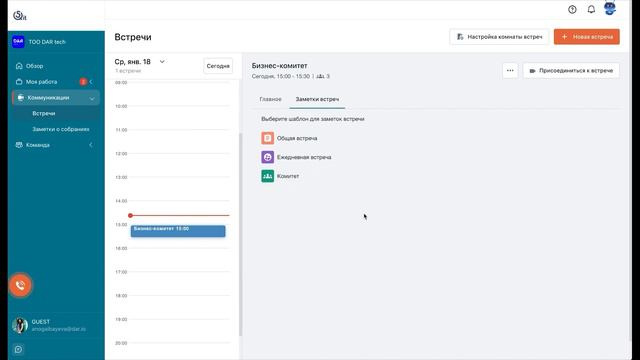Select the Комитет label
Screen dimensions: 640x360
(x=288, y=176)
